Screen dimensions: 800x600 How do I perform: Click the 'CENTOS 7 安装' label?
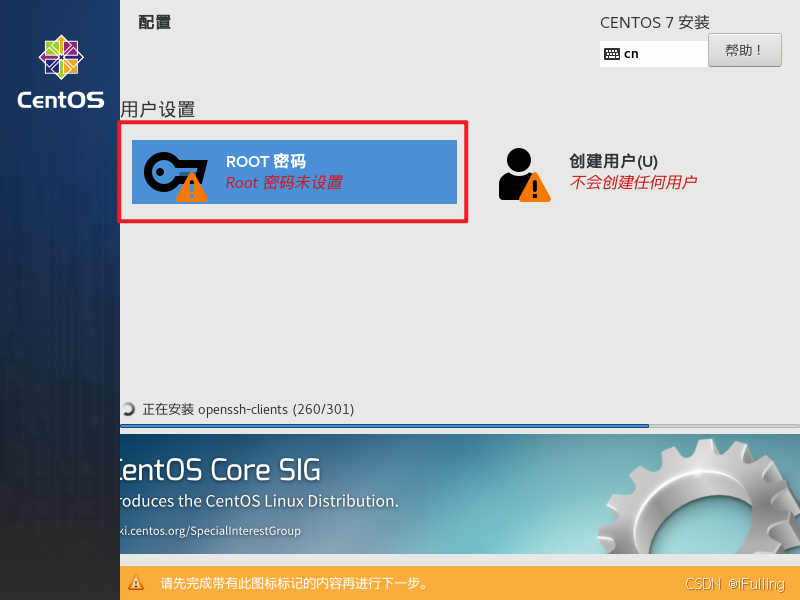pyautogui.click(x=655, y=22)
